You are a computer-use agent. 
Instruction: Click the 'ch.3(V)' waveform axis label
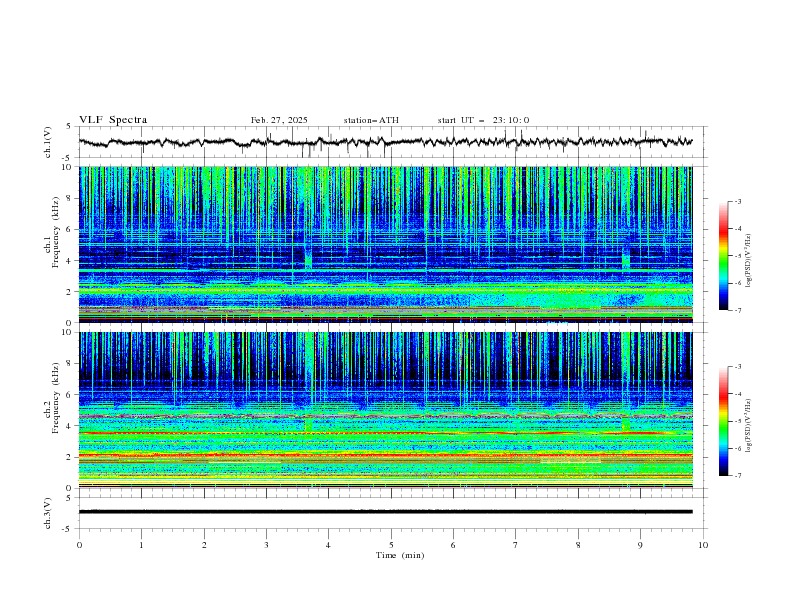tap(48, 513)
